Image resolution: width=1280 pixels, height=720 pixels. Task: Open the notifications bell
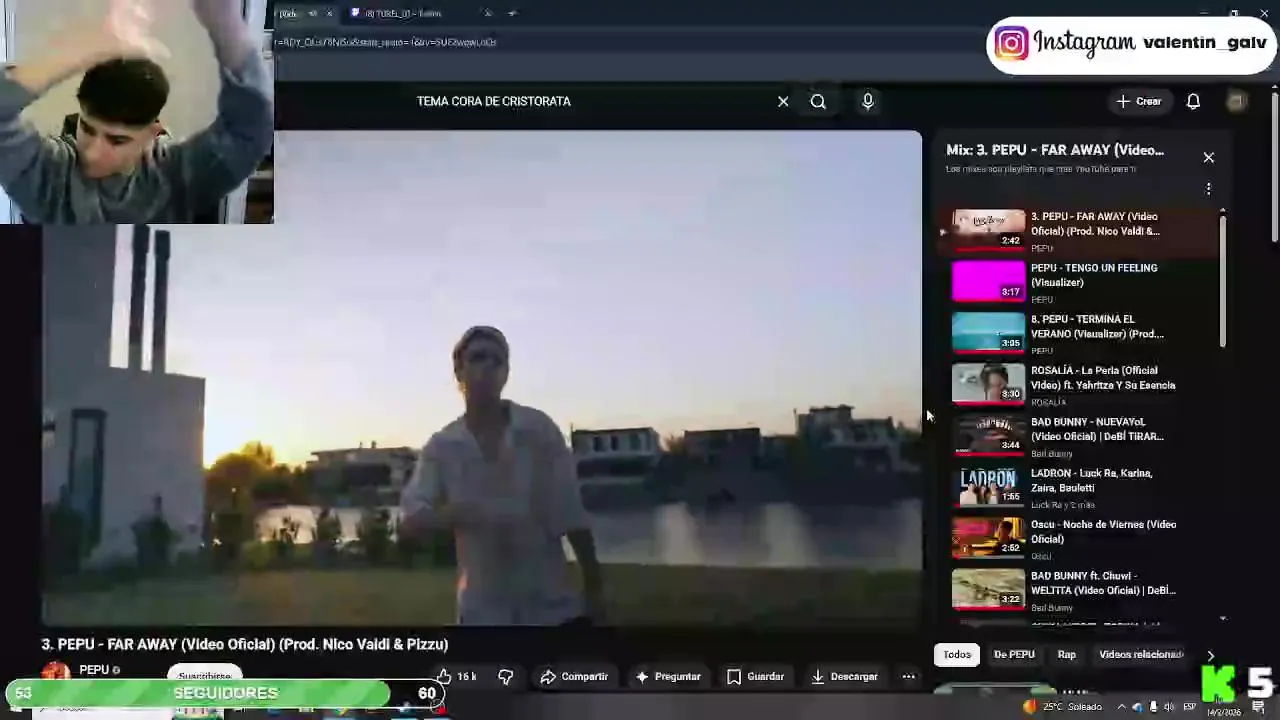(1193, 101)
